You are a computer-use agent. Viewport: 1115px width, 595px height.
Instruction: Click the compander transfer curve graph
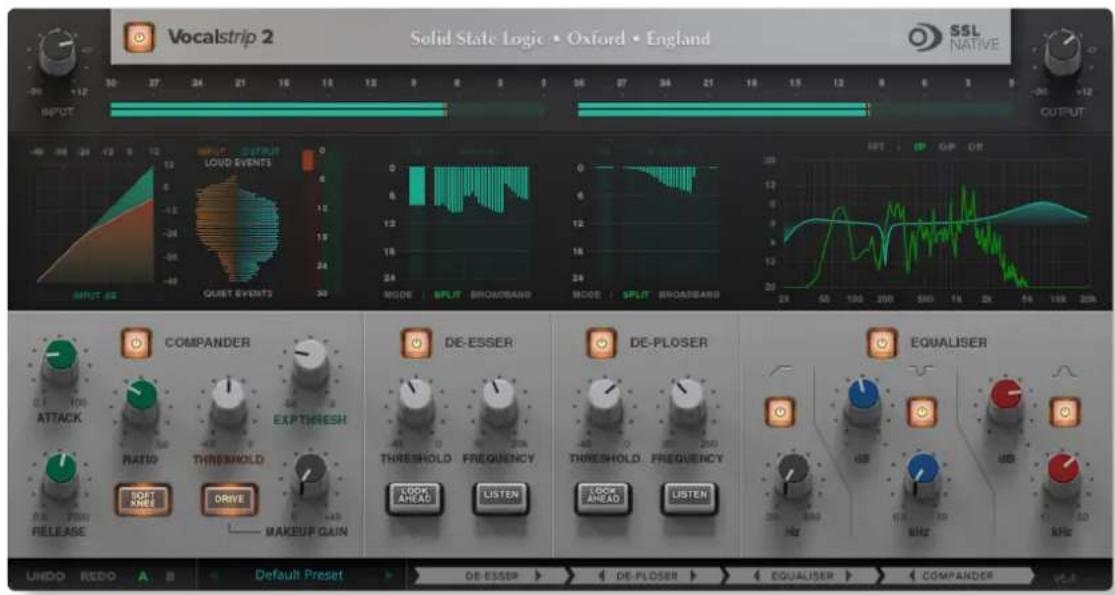point(95,225)
